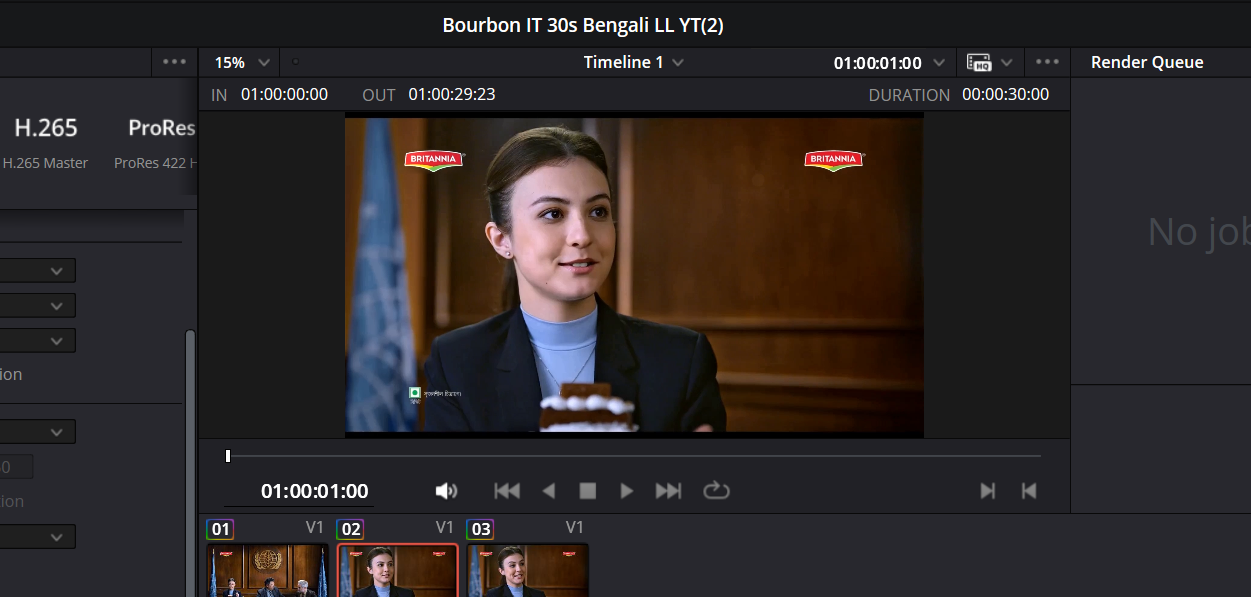Screen dimensions: 1251x597
Task: Select the H.265 Master render preset
Action: pyautogui.click(x=45, y=142)
